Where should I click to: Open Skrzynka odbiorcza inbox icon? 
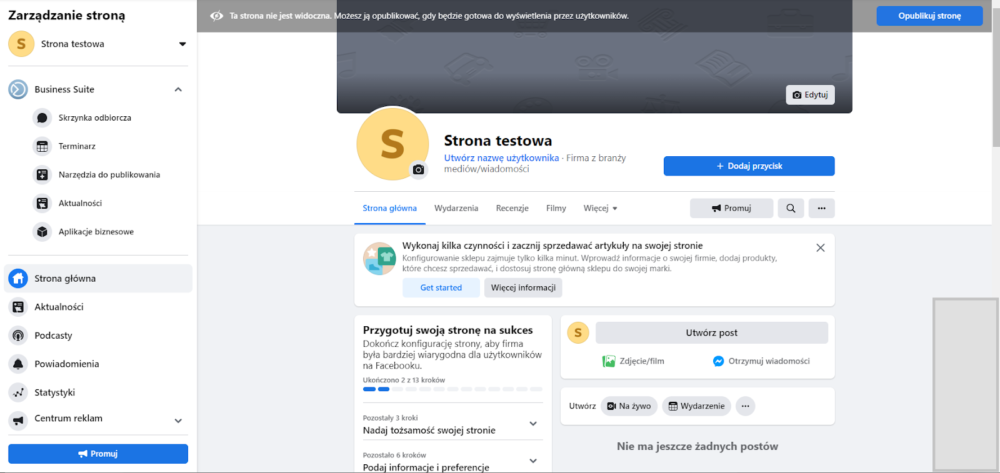pos(42,118)
